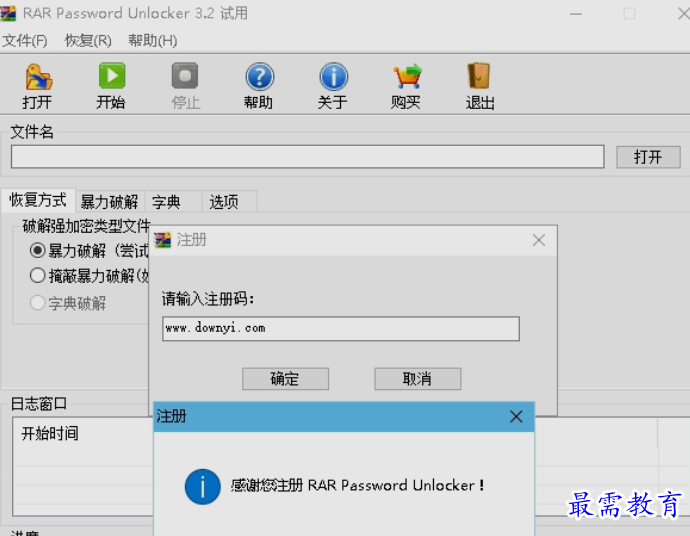Screen dimensions: 690x536
Task: Click the RAR Password Unlocker title bar icon
Action: coord(8,13)
